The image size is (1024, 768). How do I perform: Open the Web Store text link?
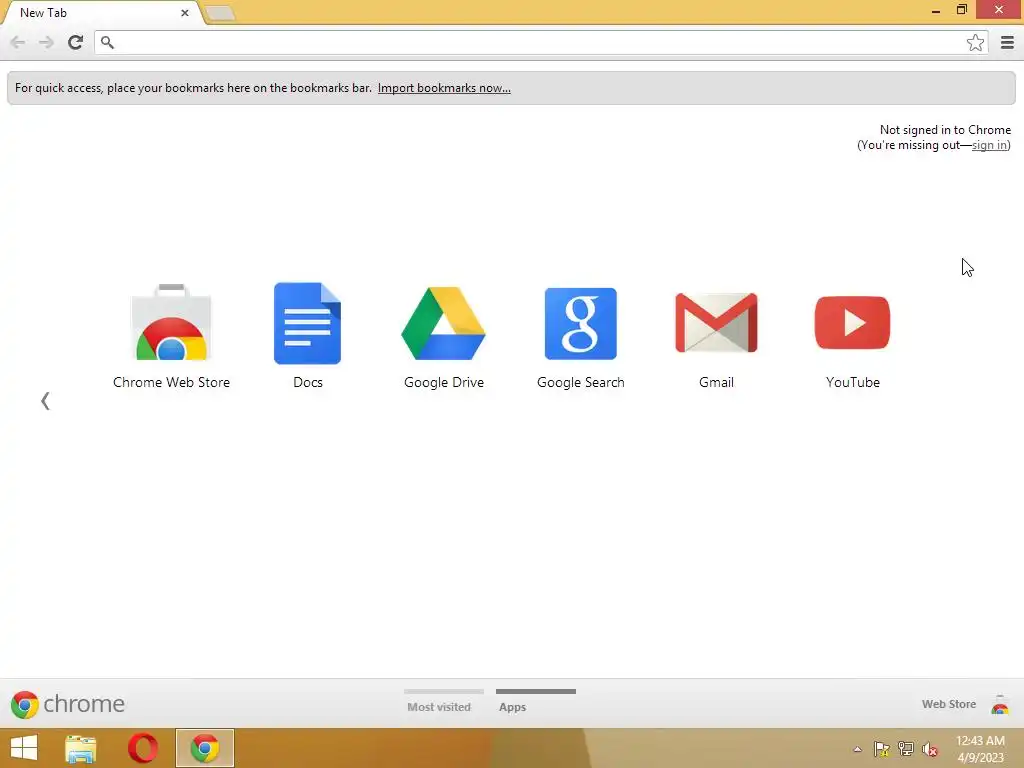(949, 704)
